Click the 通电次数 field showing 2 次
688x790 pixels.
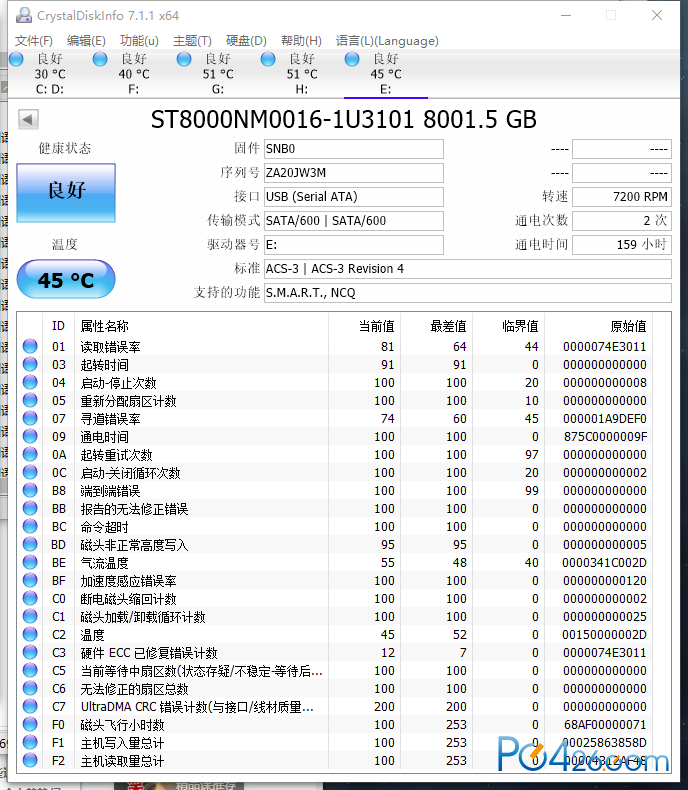pos(622,221)
